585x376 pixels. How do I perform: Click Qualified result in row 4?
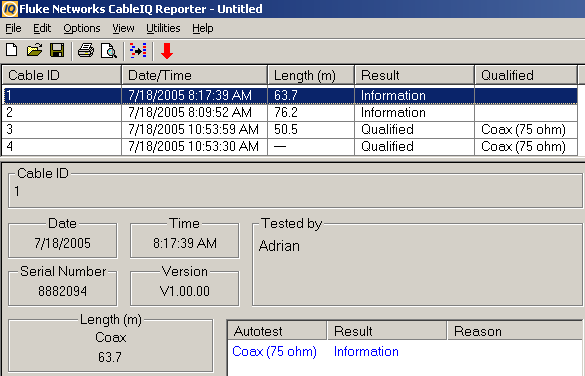click(387, 146)
